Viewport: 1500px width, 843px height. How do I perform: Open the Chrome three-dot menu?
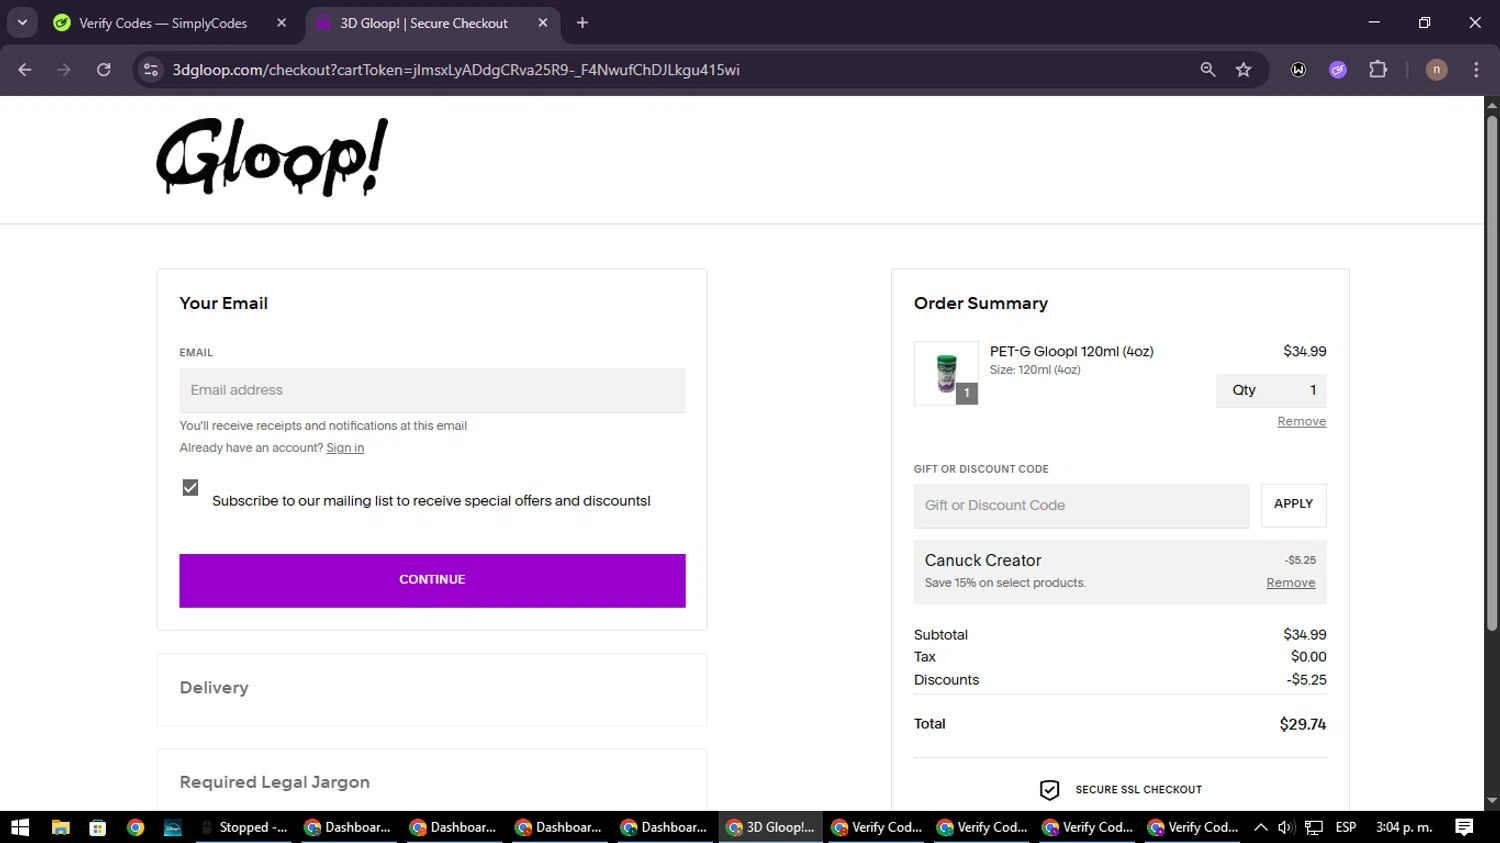[x=1476, y=70]
